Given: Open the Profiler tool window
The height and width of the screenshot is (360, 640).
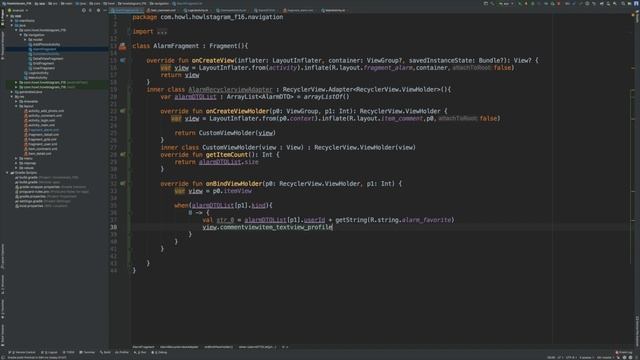Looking at the screenshot, I should tap(122, 352).
